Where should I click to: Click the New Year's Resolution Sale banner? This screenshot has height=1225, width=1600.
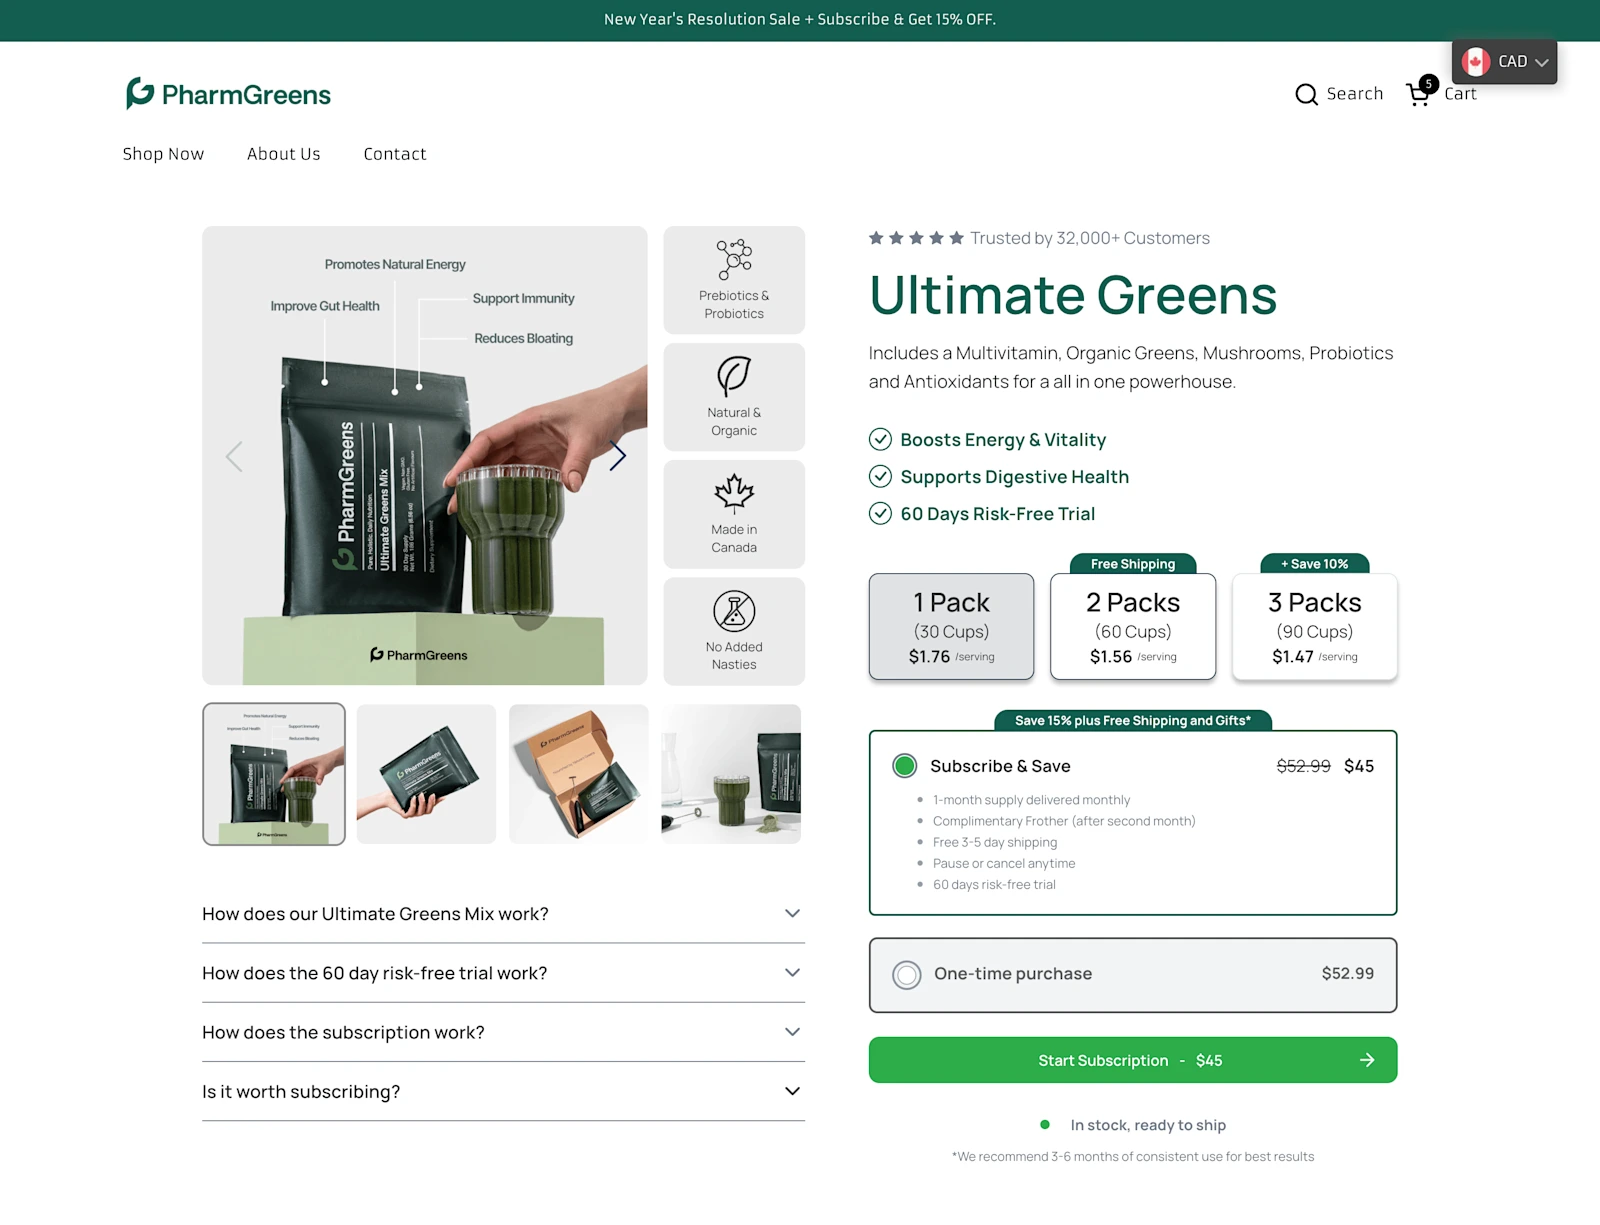(800, 20)
